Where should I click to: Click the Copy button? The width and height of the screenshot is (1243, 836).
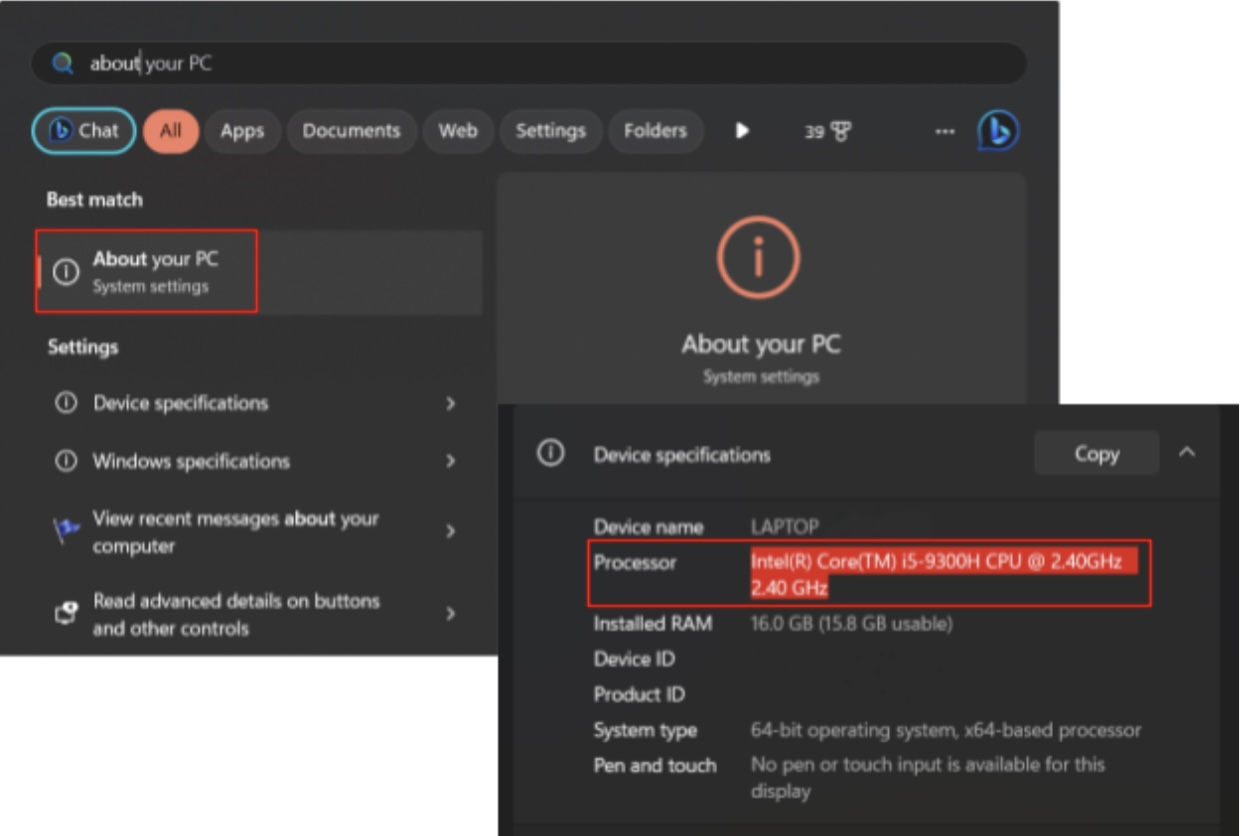point(1095,453)
